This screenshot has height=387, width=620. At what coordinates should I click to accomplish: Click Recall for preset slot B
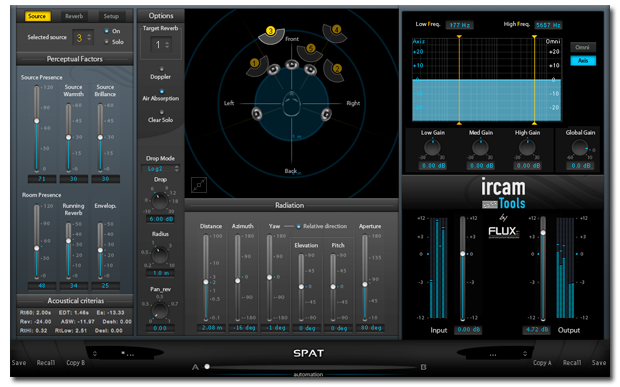point(572,363)
